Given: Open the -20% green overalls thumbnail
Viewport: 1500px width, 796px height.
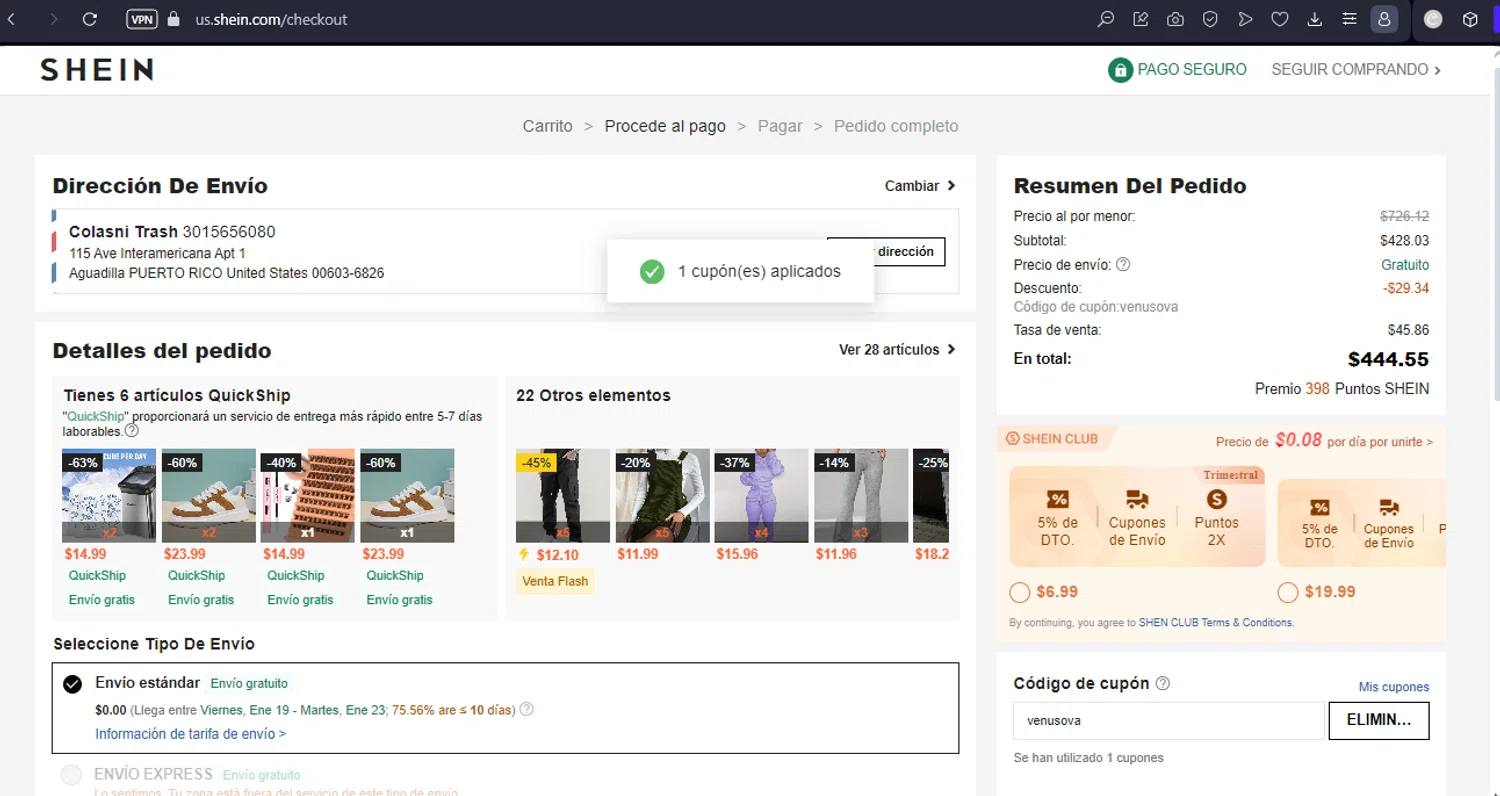Looking at the screenshot, I should point(662,495).
